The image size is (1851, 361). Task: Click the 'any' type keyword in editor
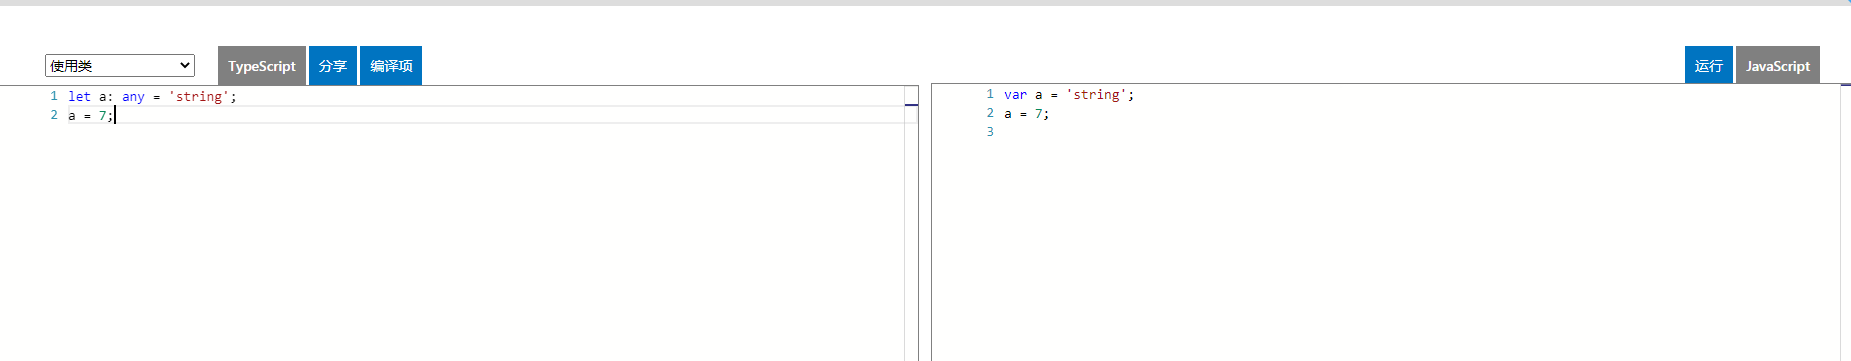pyautogui.click(x=133, y=97)
